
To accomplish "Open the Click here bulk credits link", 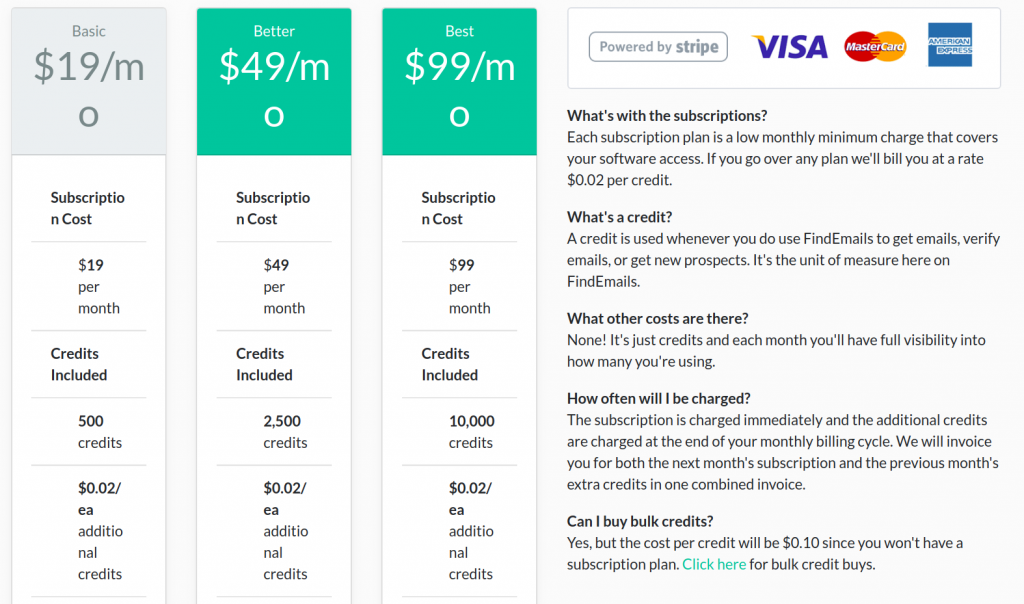I will tap(714, 564).
